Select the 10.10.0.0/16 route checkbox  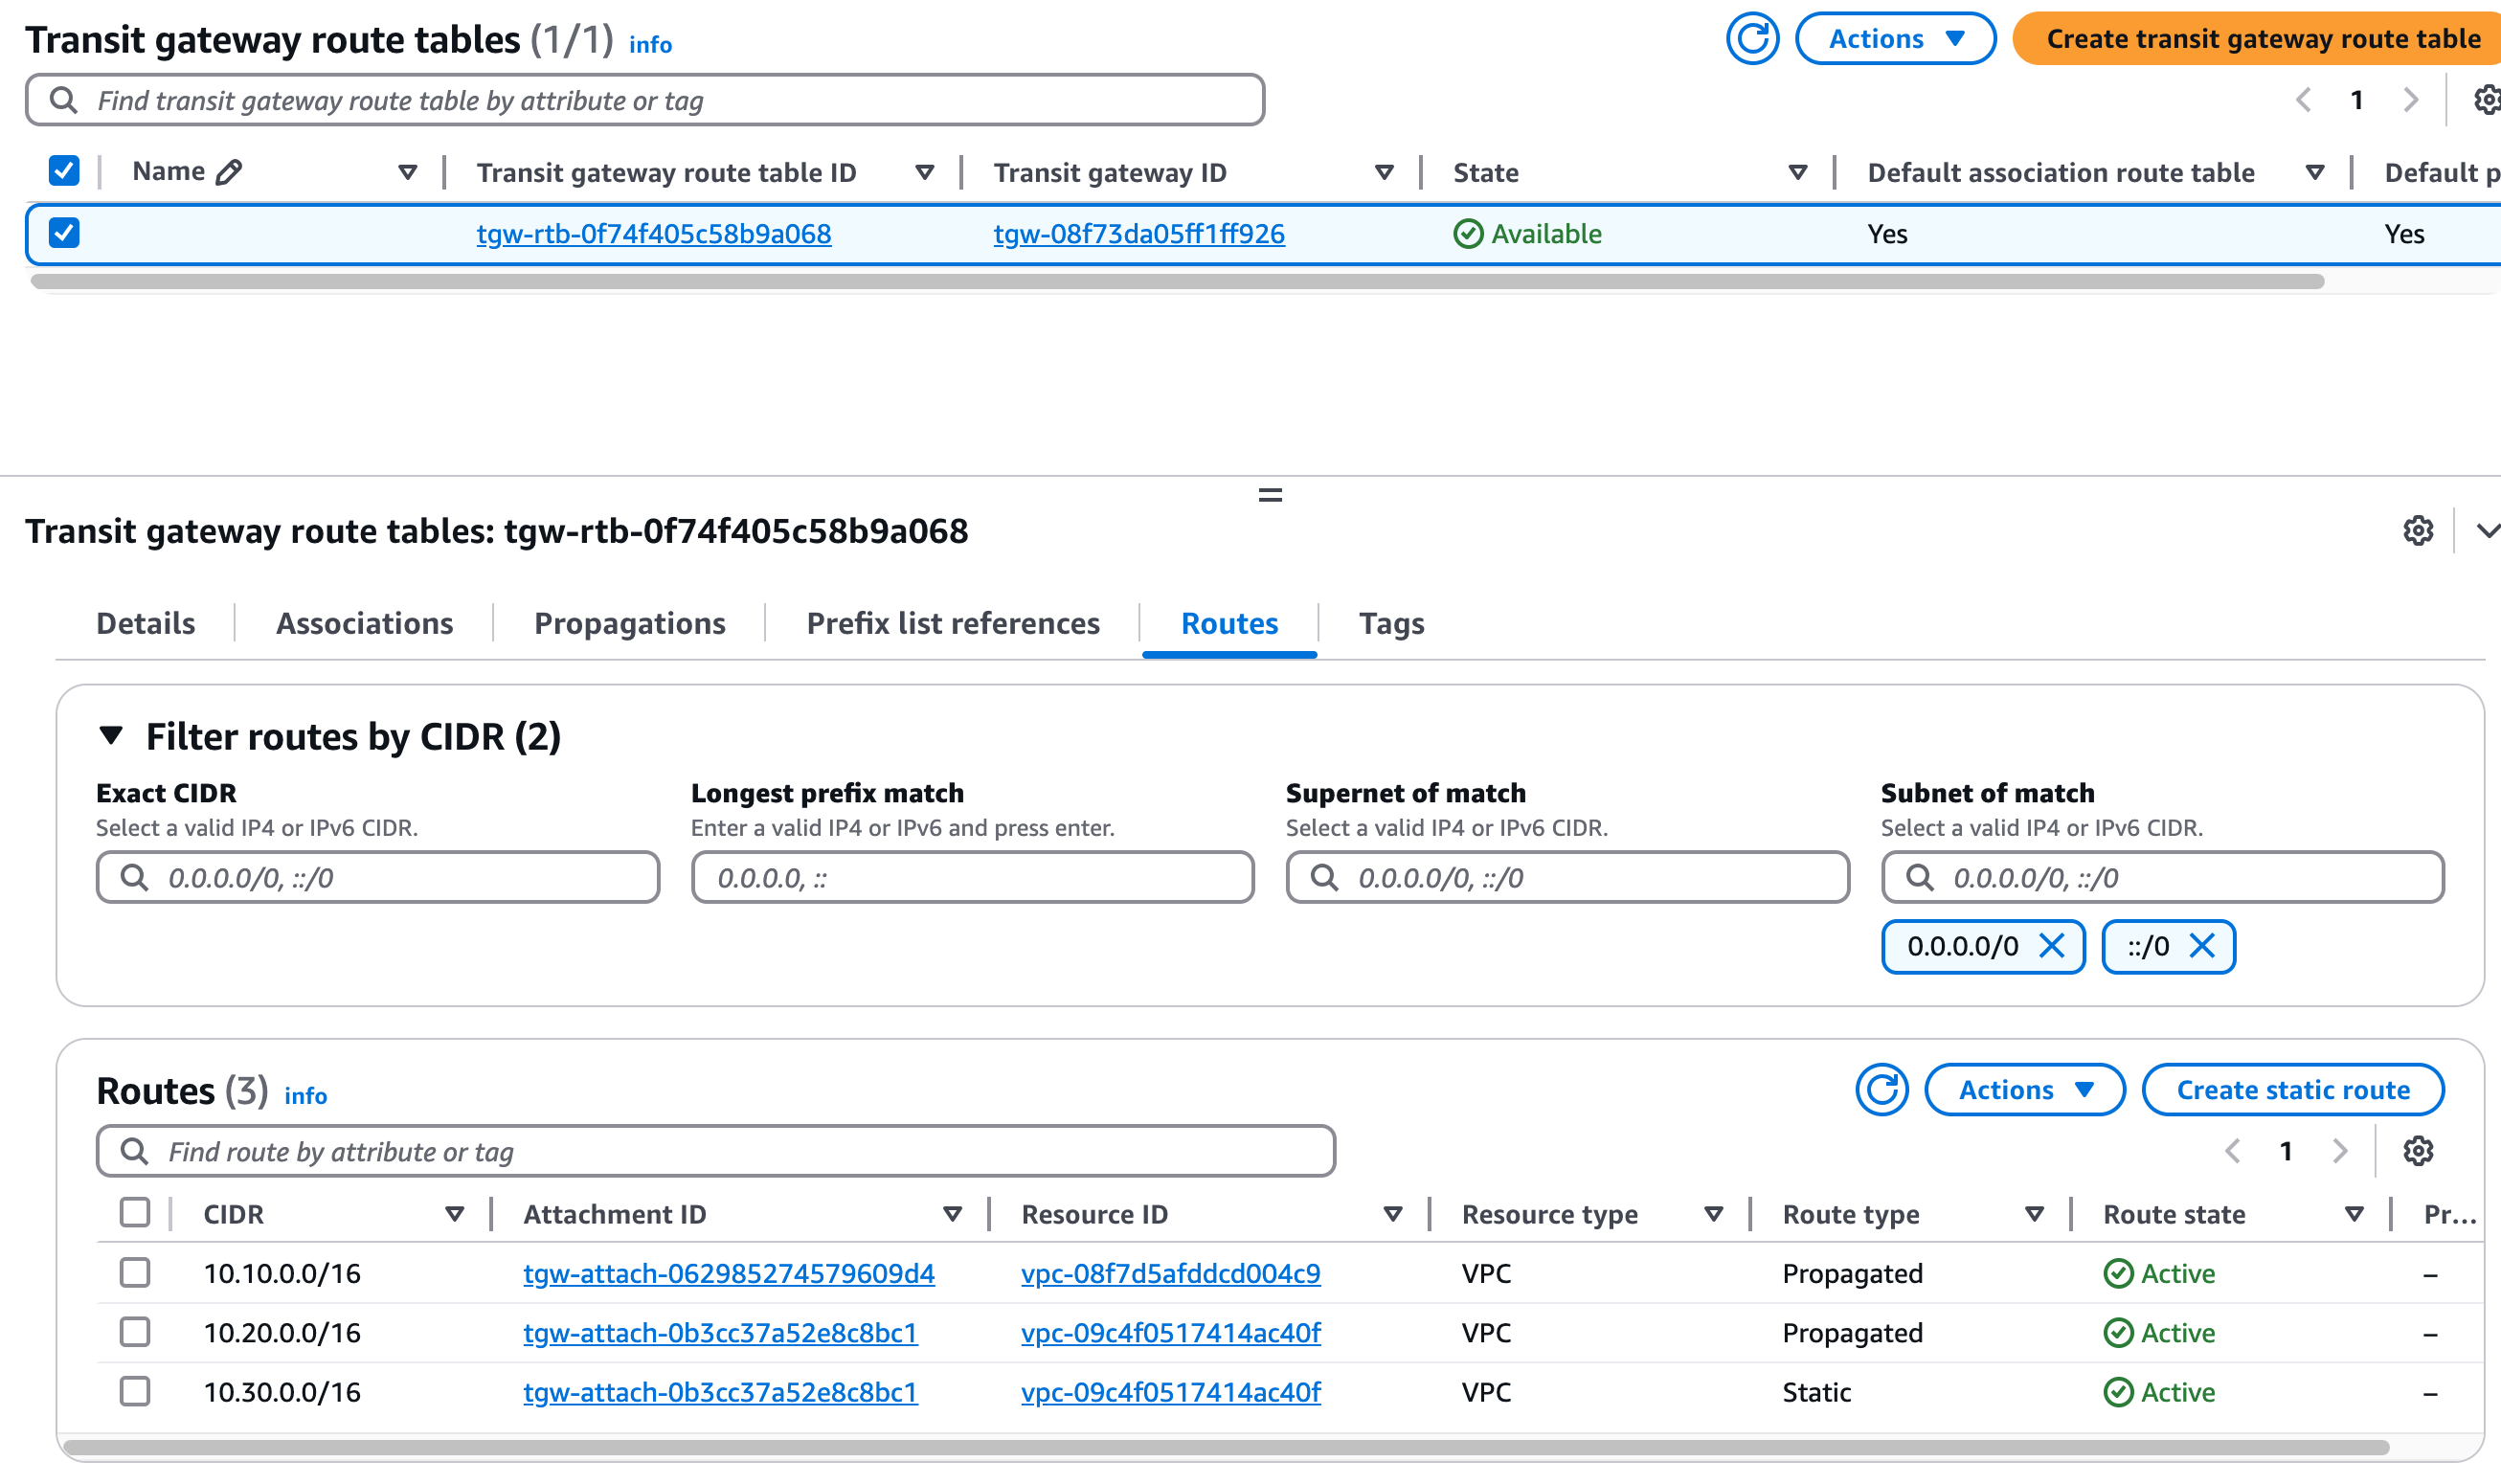(x=135, y=1272)
